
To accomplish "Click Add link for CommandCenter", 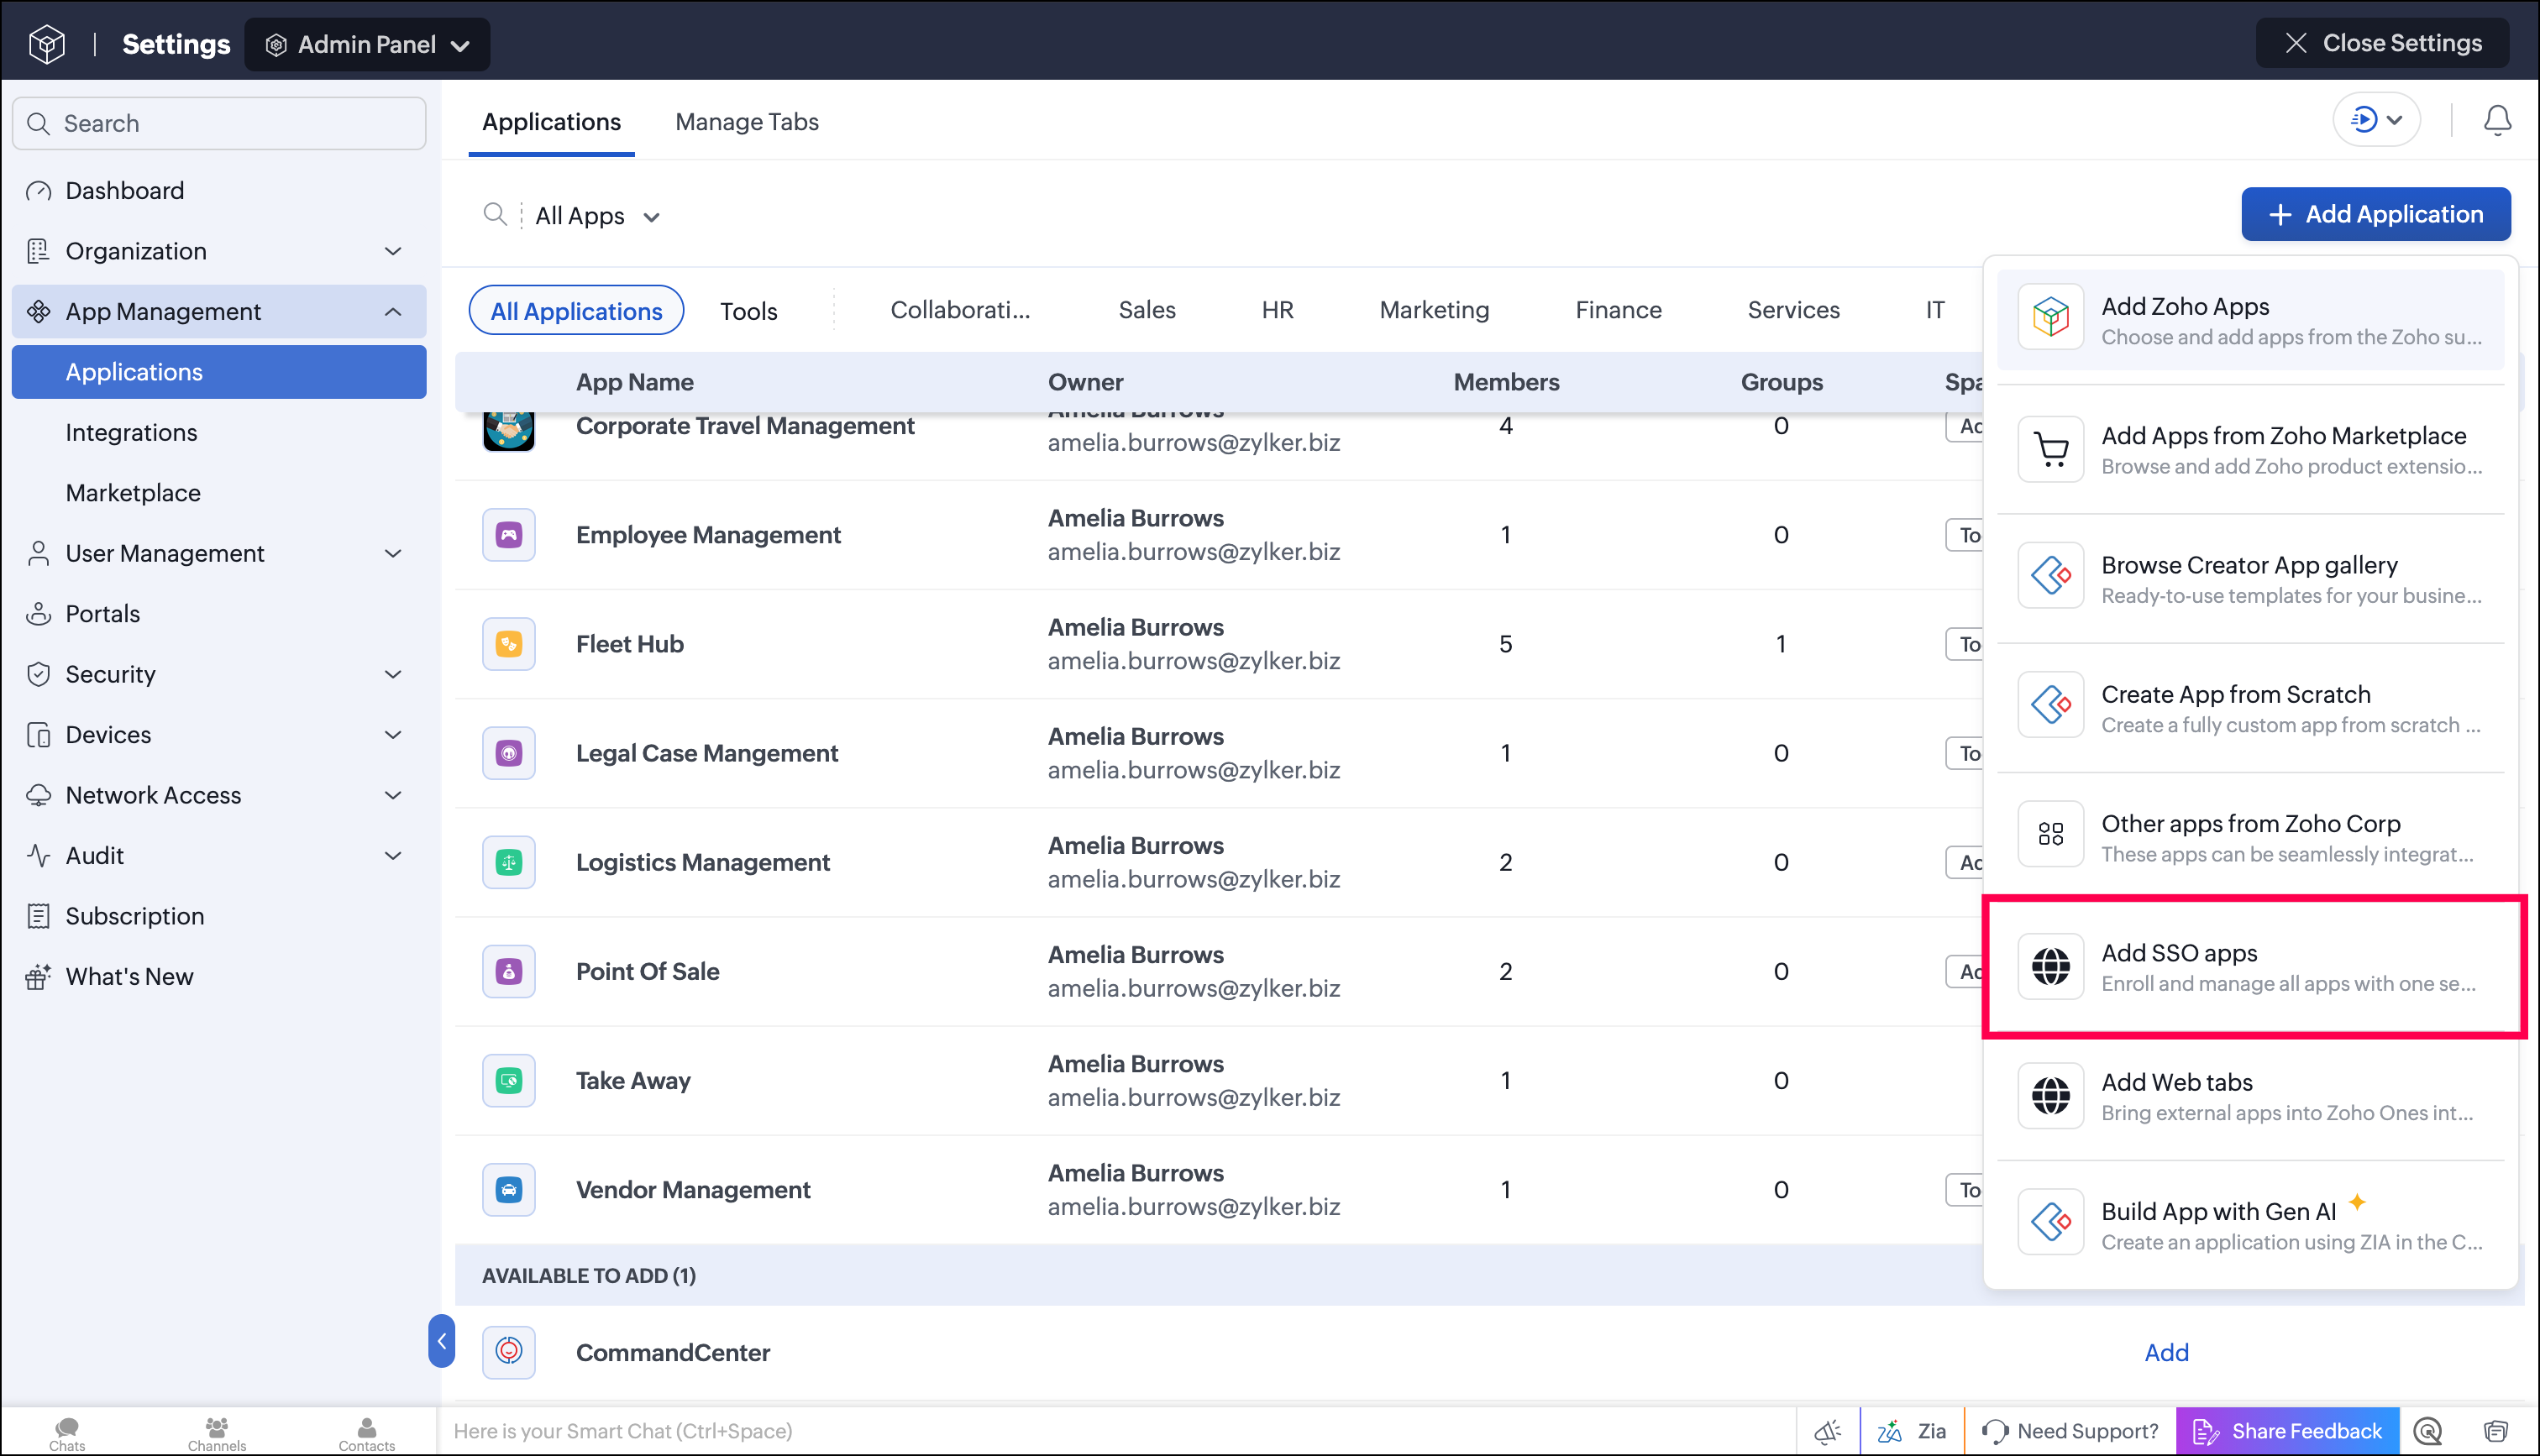I will 2166,1352.
